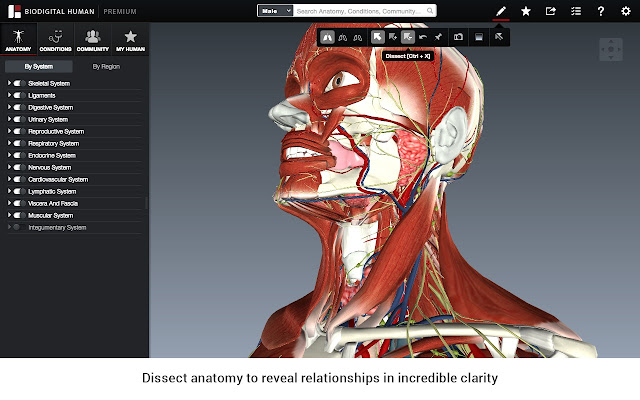Open help via question mark icon

[x=600, y=11]
